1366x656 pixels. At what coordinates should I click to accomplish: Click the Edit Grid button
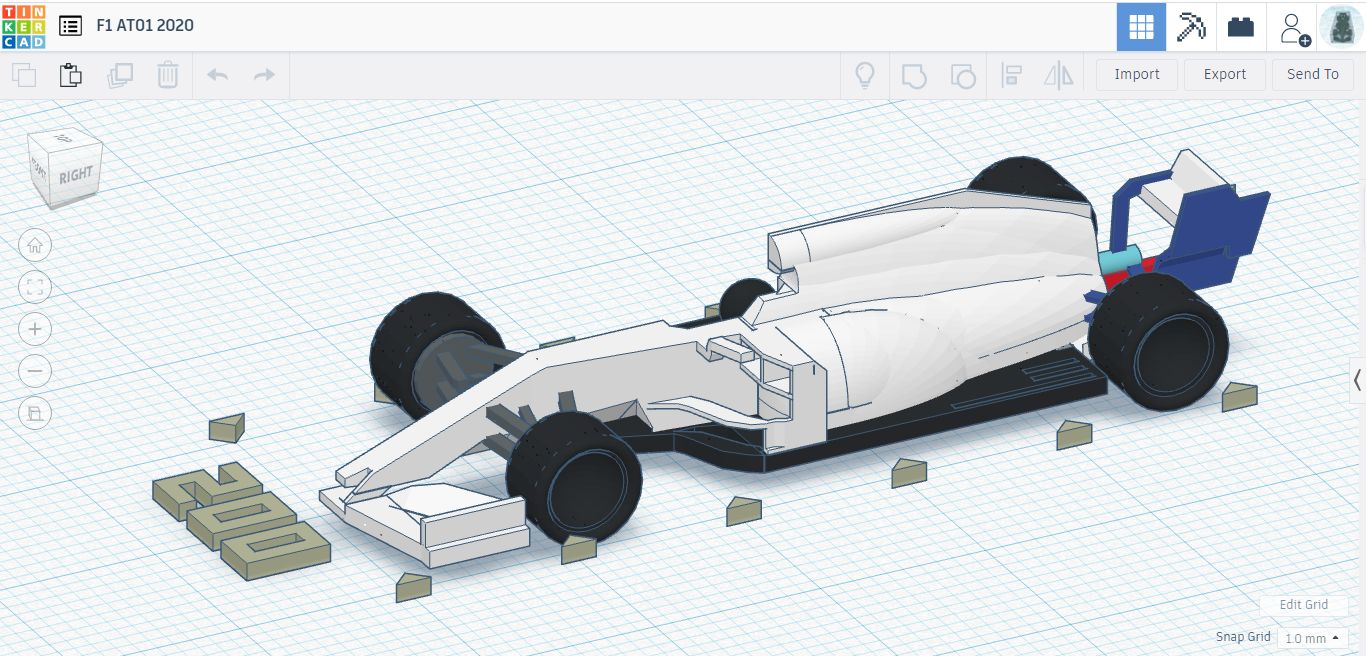tap(1303, 604)
